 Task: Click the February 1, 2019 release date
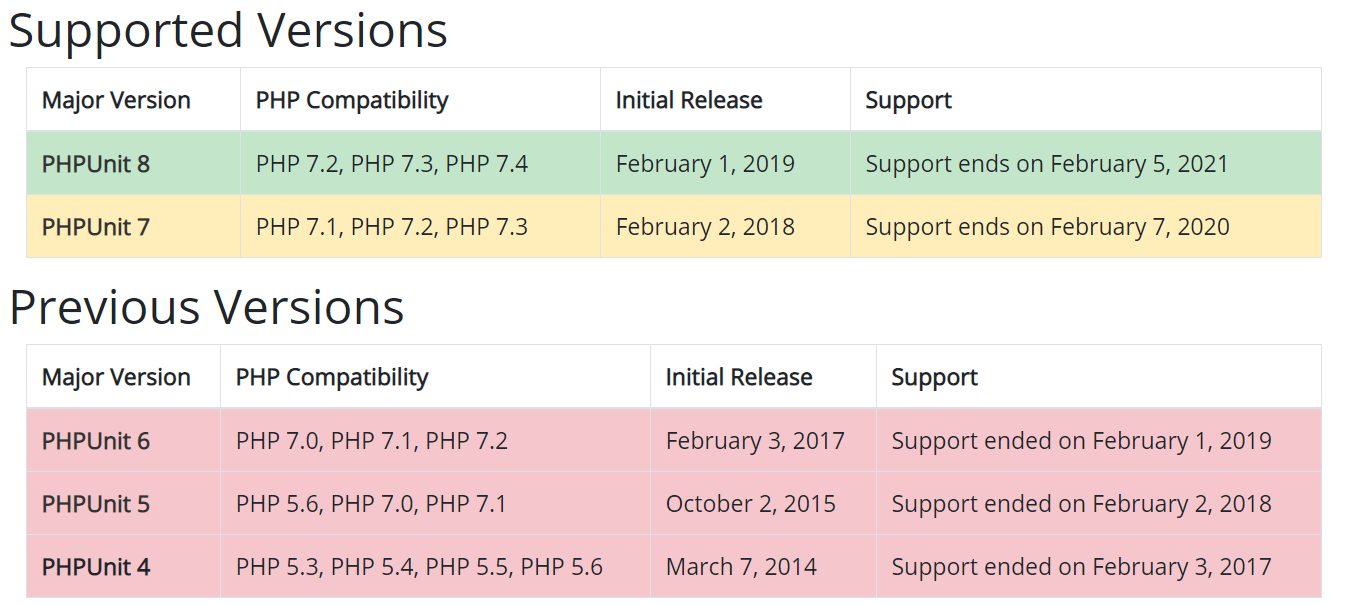[705, 164]
